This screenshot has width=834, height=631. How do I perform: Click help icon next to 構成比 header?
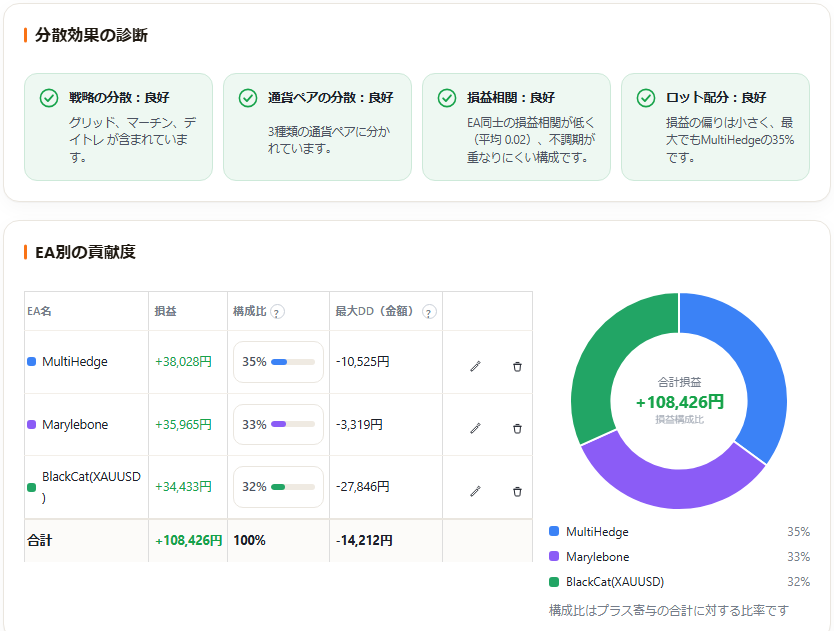(277, 312)
